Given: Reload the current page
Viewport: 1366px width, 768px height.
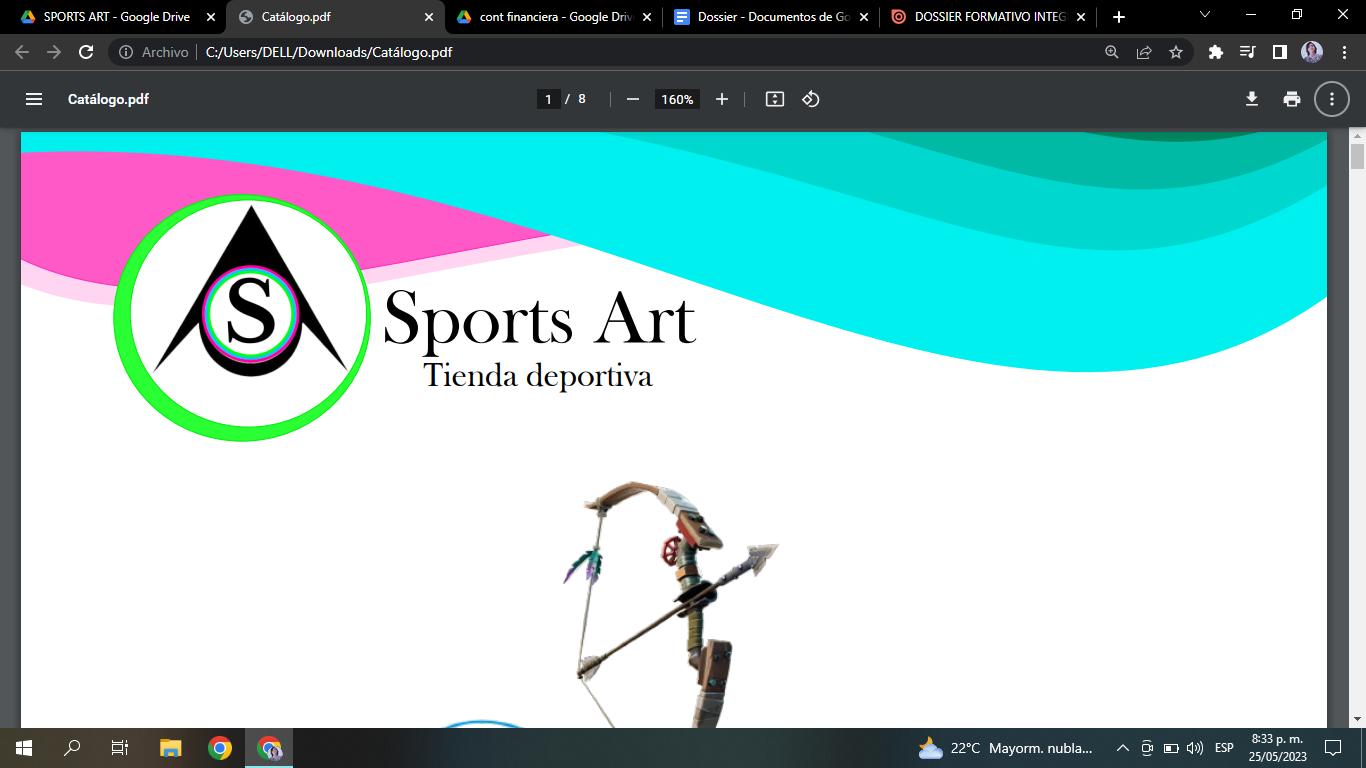Looking at the screenshot, I should [x=86, y=52].
